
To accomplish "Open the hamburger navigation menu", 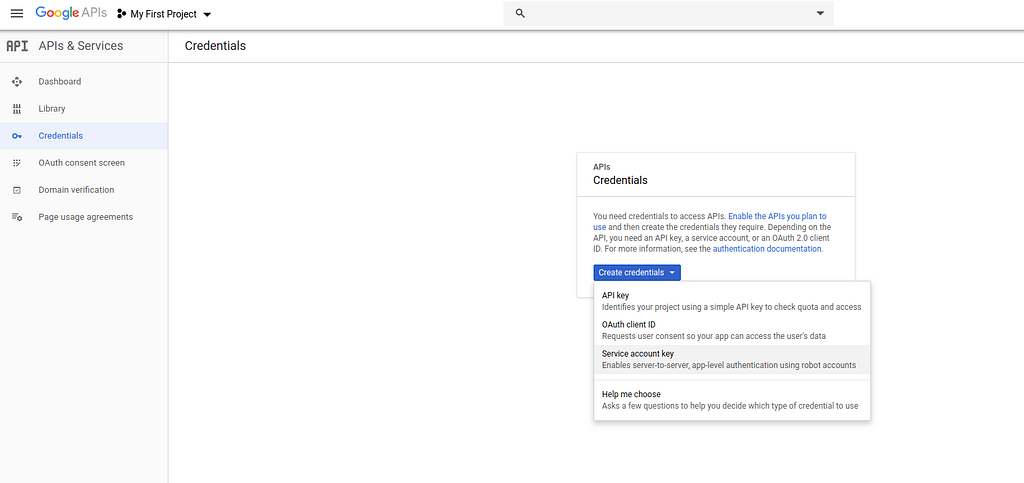I will [17, 14].
